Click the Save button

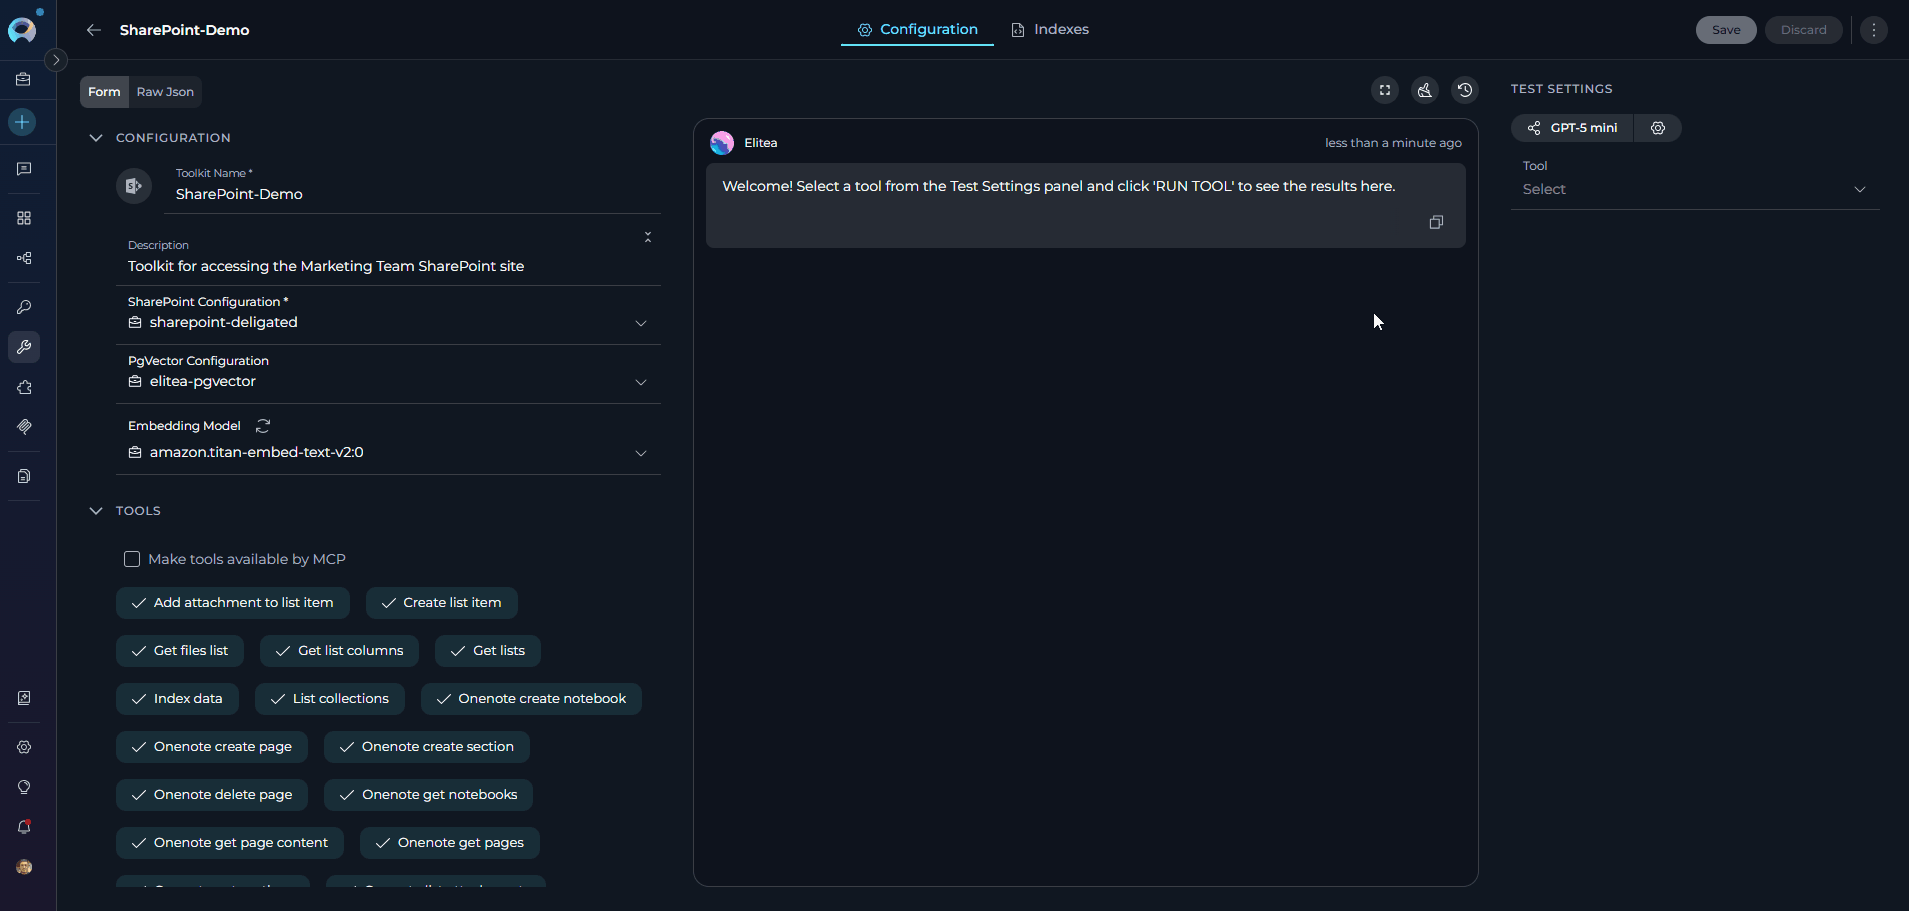1726,30
